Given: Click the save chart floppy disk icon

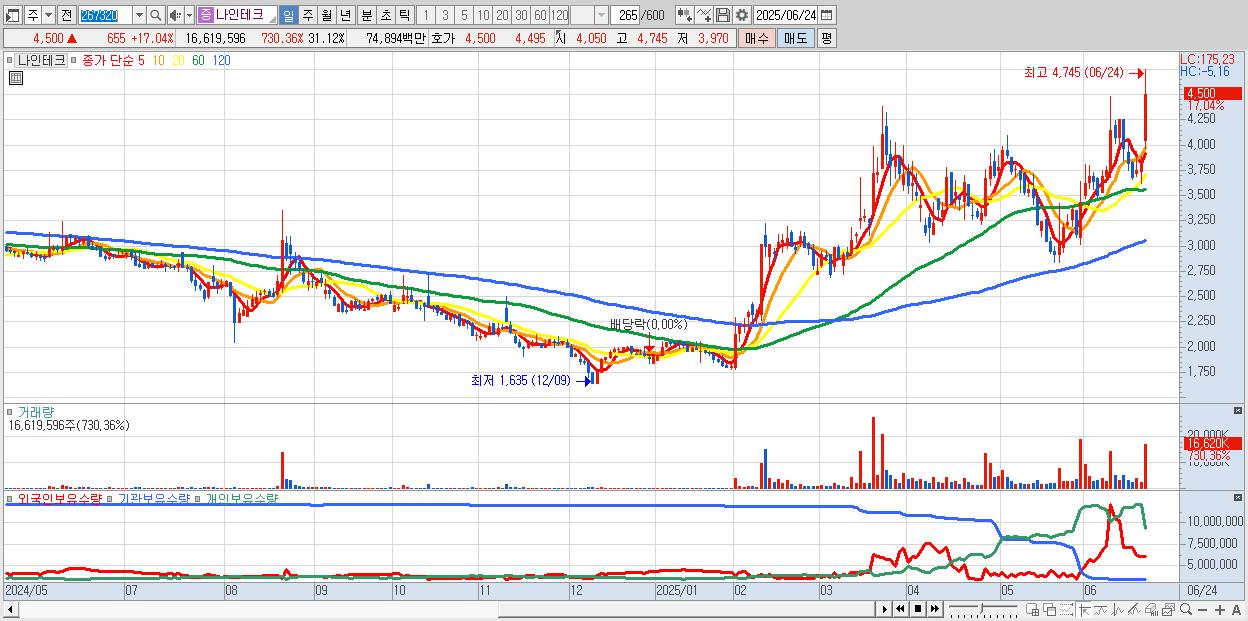Looking at the screenshot, I should [x=723, y=15].
